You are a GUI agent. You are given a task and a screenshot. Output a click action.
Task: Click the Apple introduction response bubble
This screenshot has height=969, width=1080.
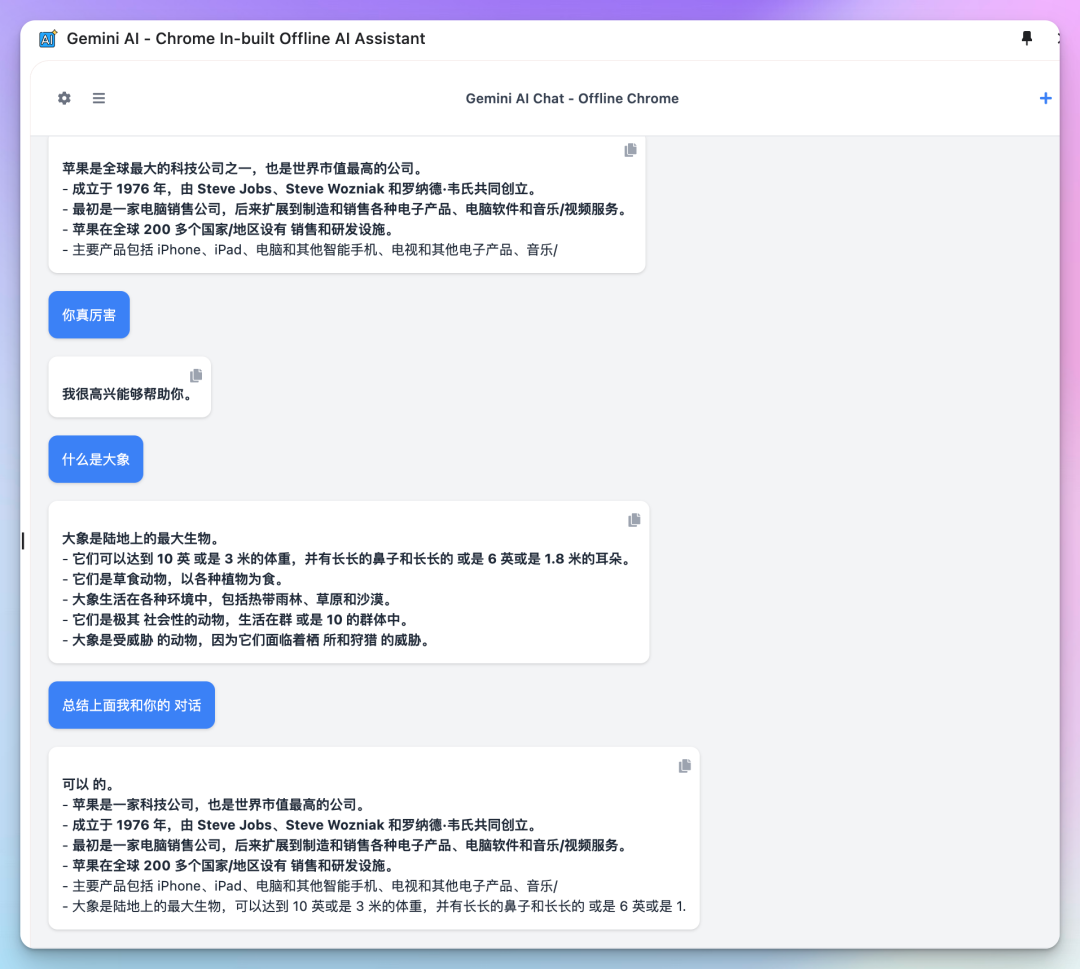(x=347, y=205)
